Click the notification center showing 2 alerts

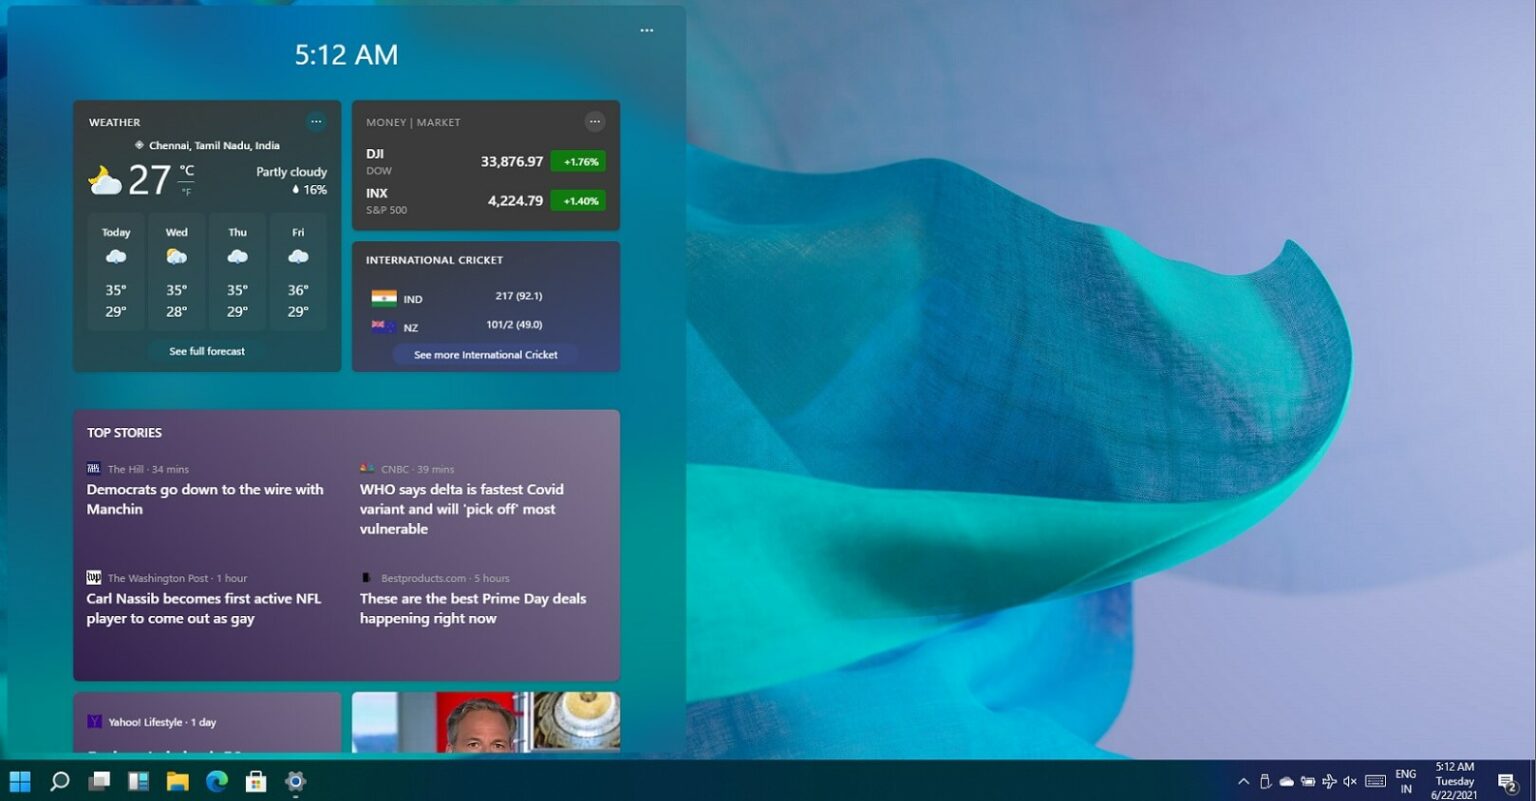[1508, 781]
